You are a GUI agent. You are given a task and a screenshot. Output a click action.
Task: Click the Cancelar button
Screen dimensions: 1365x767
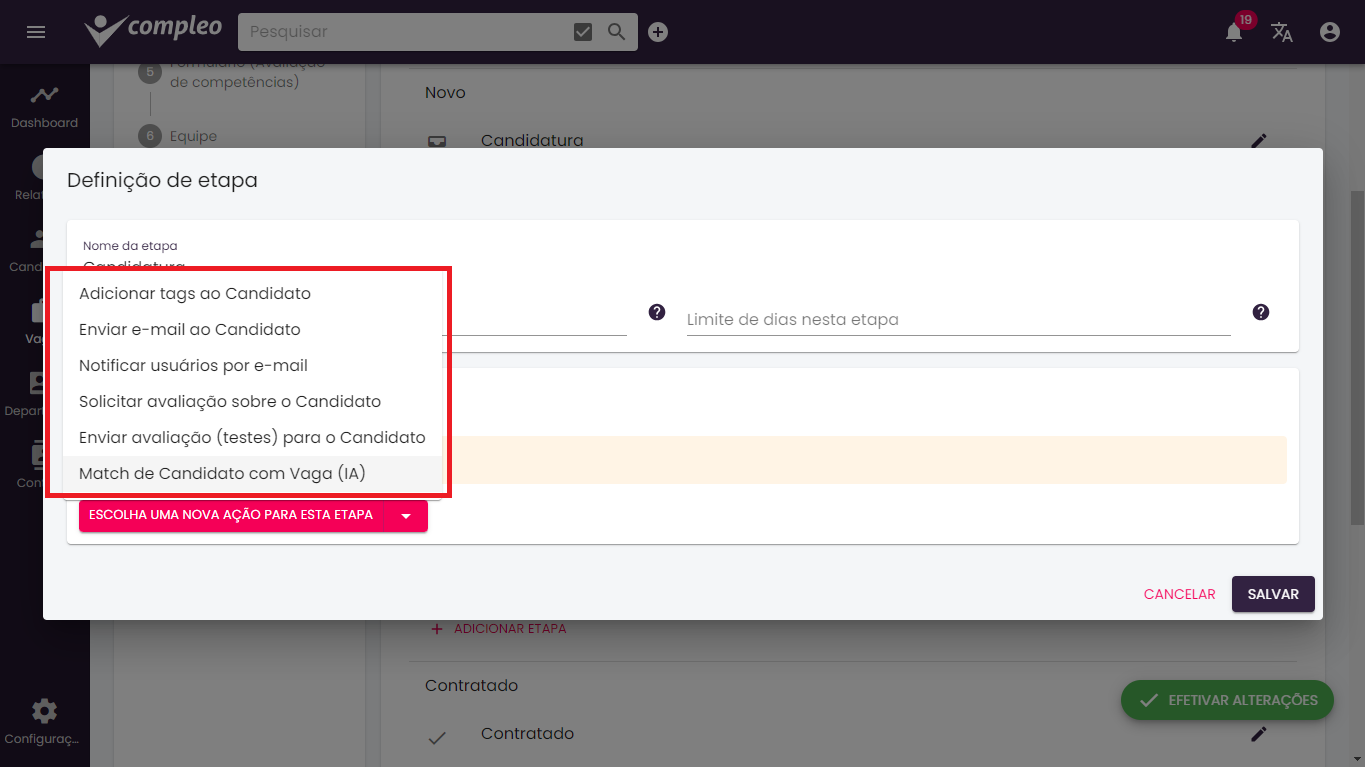[1180, 594]
